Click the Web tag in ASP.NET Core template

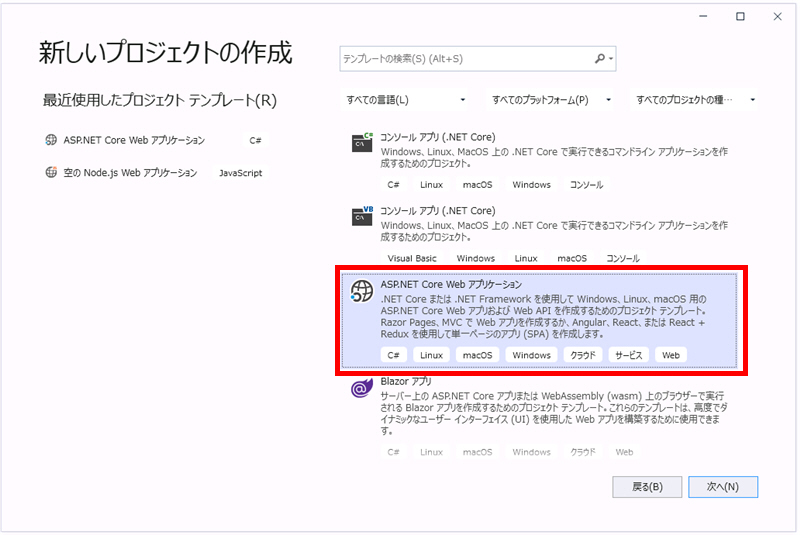pyautogui.click(x=671, y=355)
